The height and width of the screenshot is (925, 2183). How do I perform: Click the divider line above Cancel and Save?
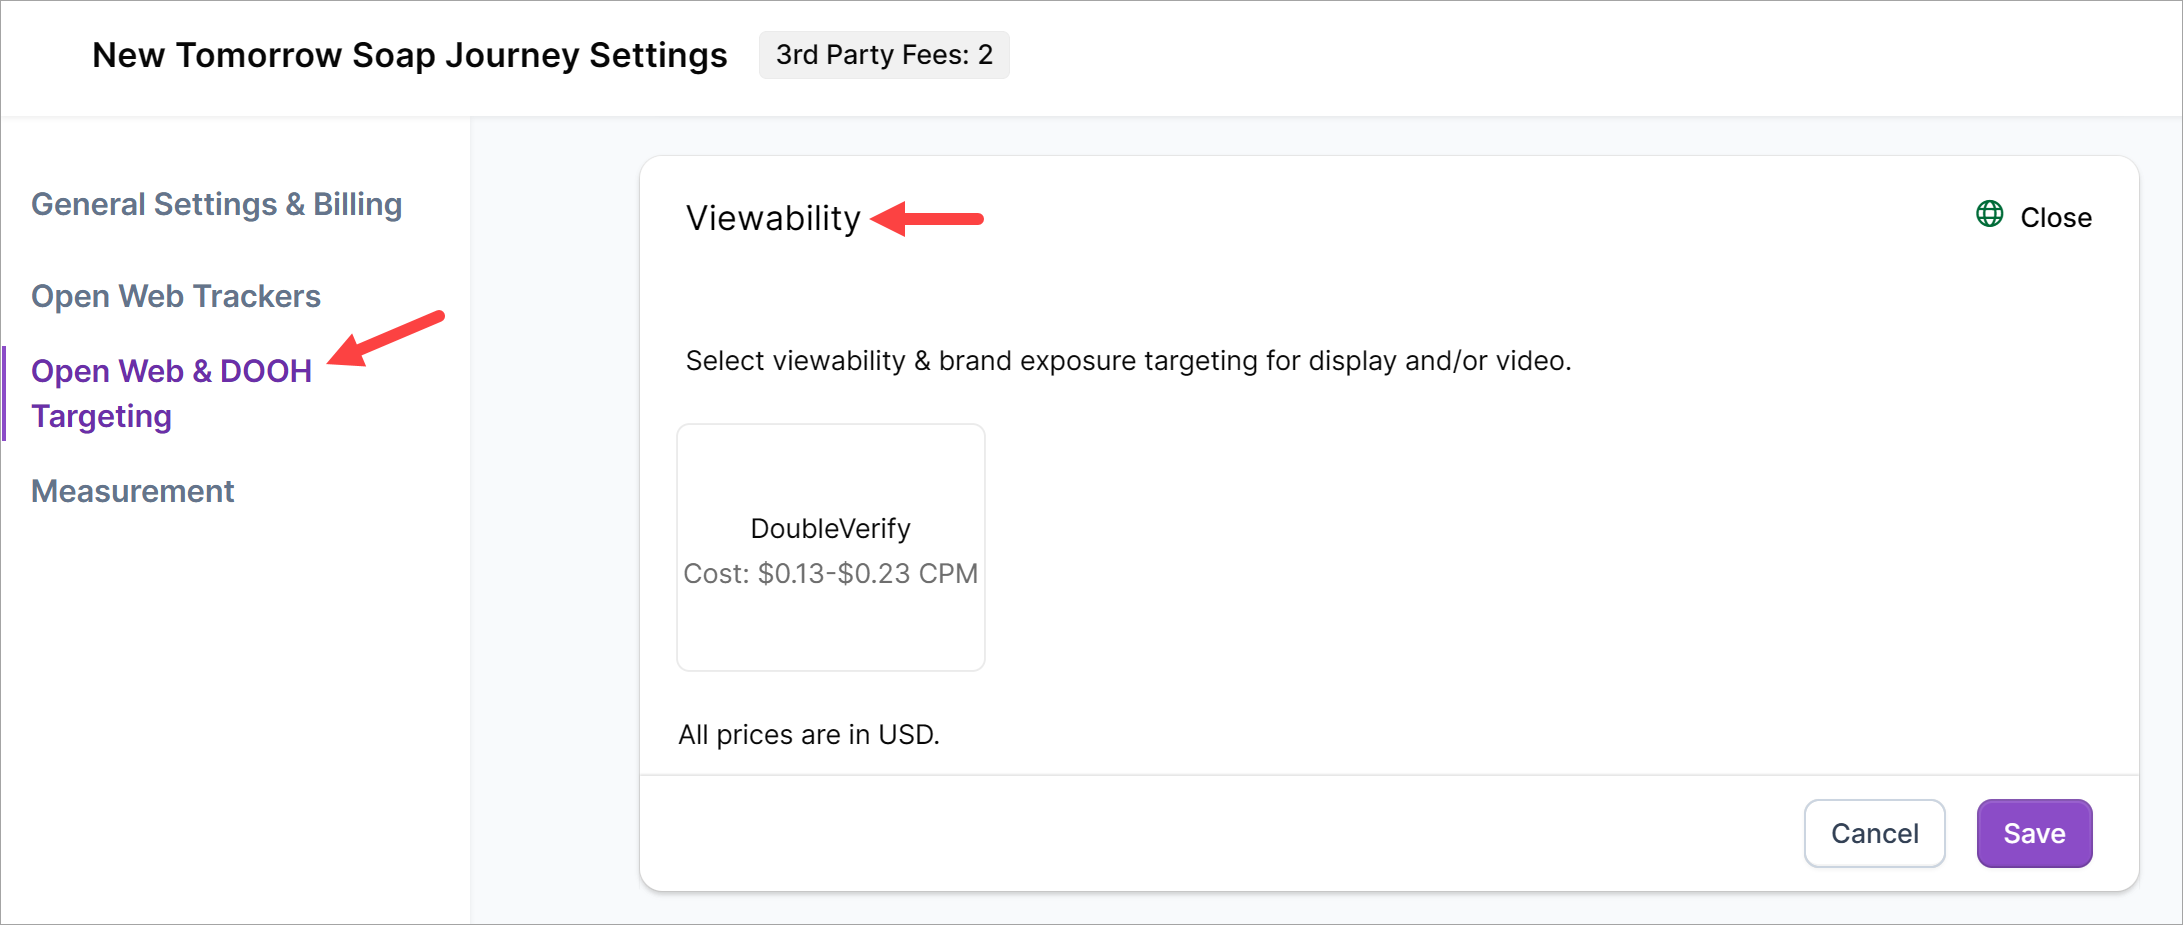tap(1388, 775)
